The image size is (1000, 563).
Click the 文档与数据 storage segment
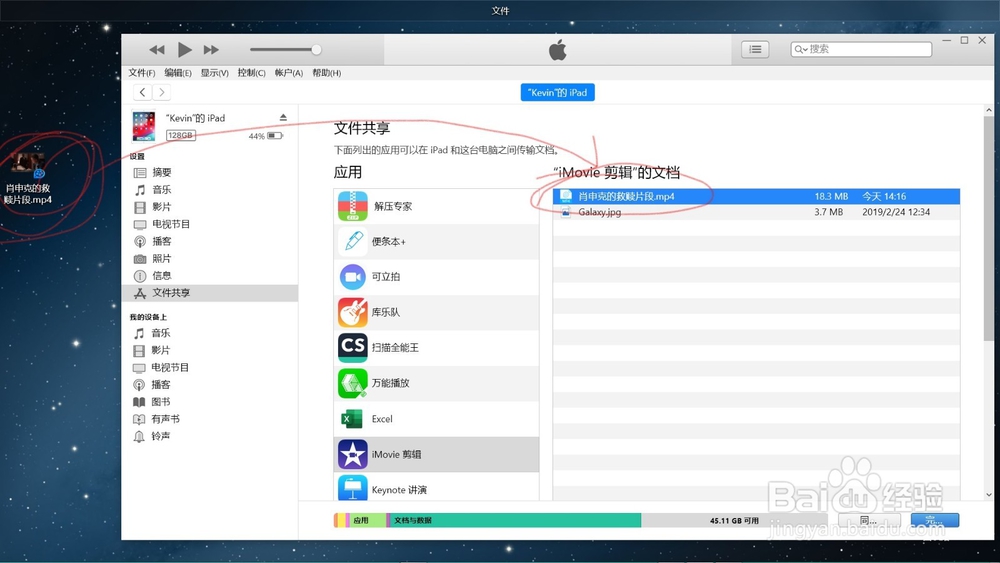coord(515,520)
